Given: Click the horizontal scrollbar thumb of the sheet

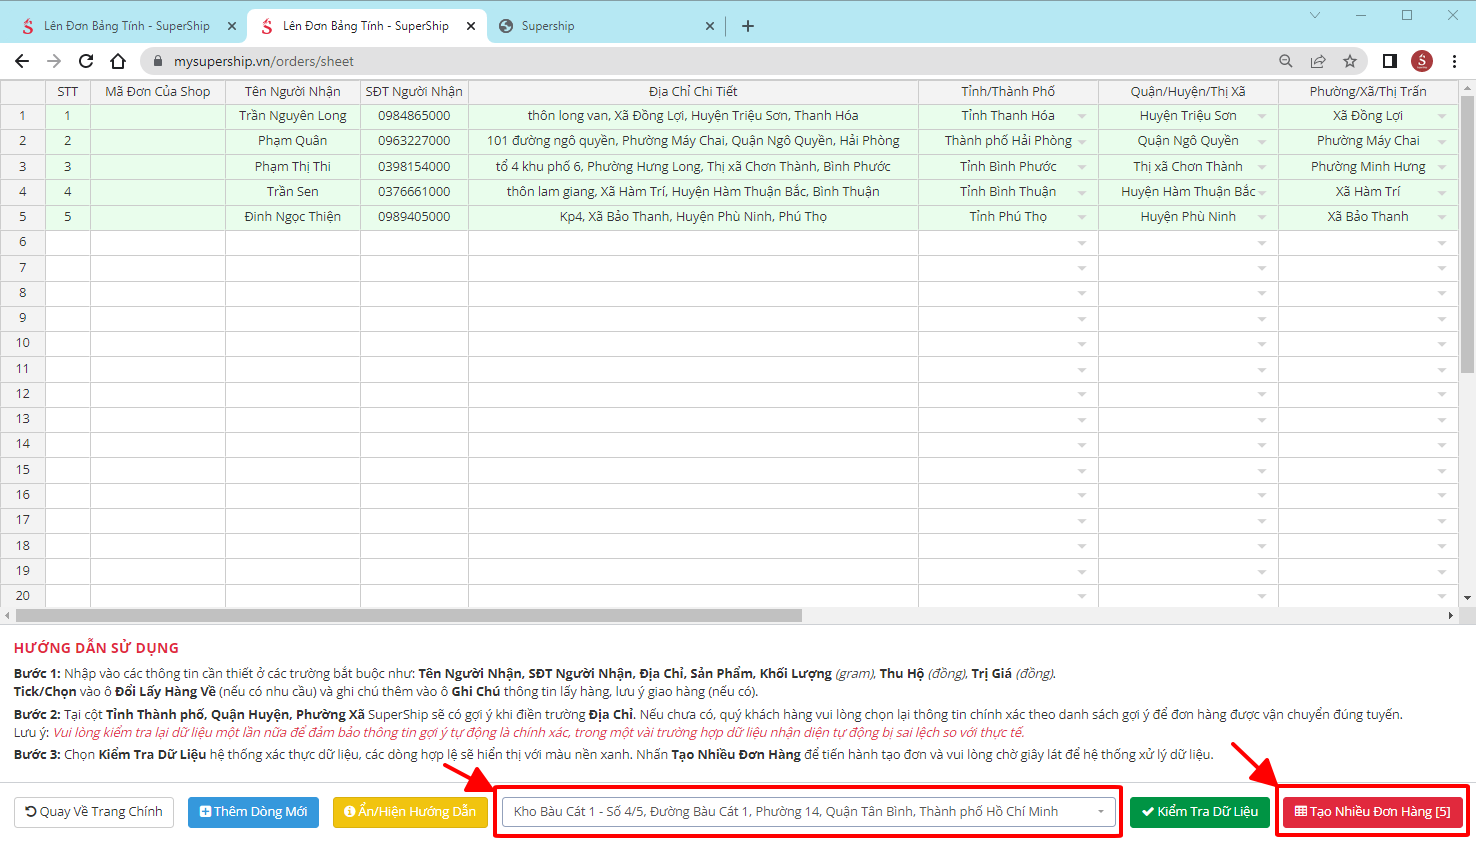Looking at the screenshot, I should coord(408,615).
